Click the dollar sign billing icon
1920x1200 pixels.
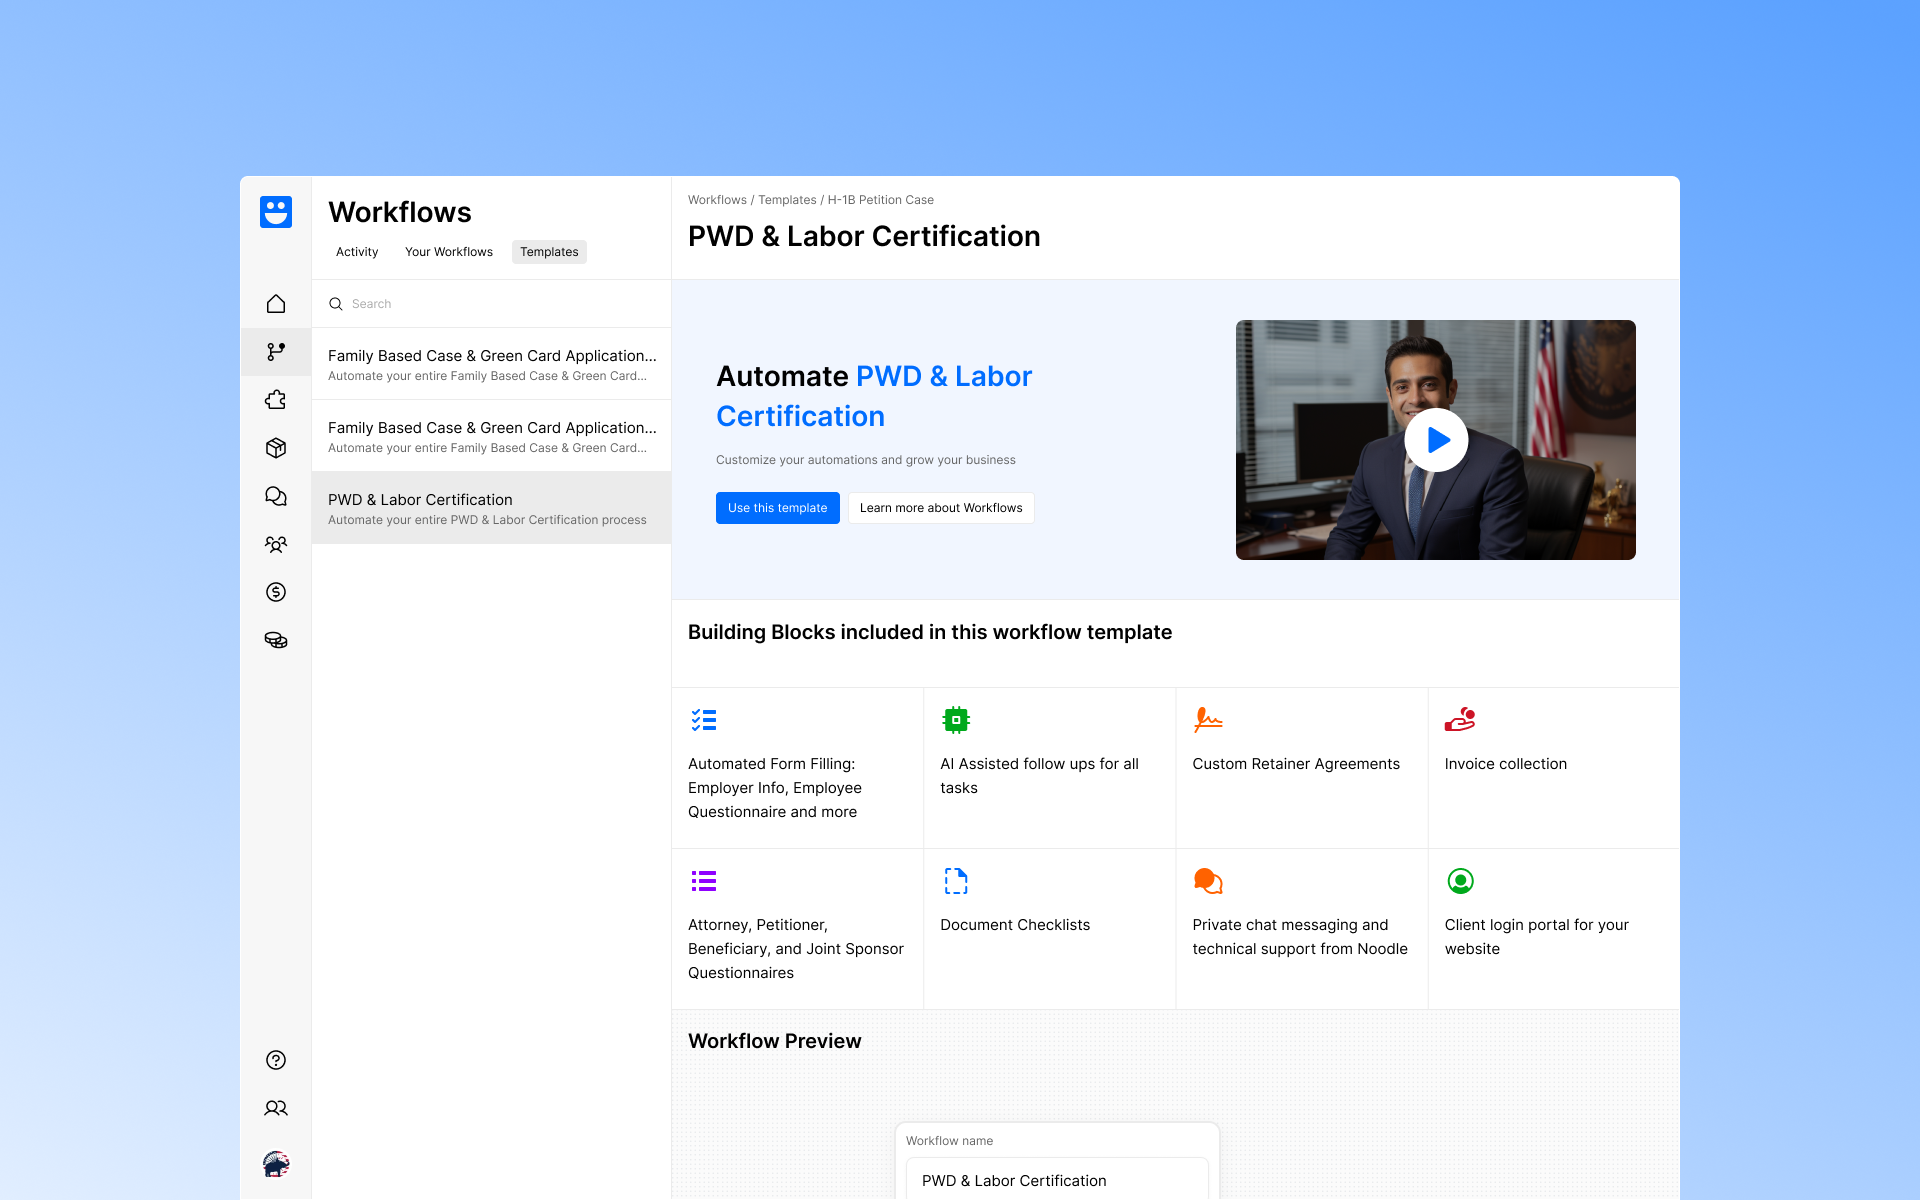coord(276,592)
